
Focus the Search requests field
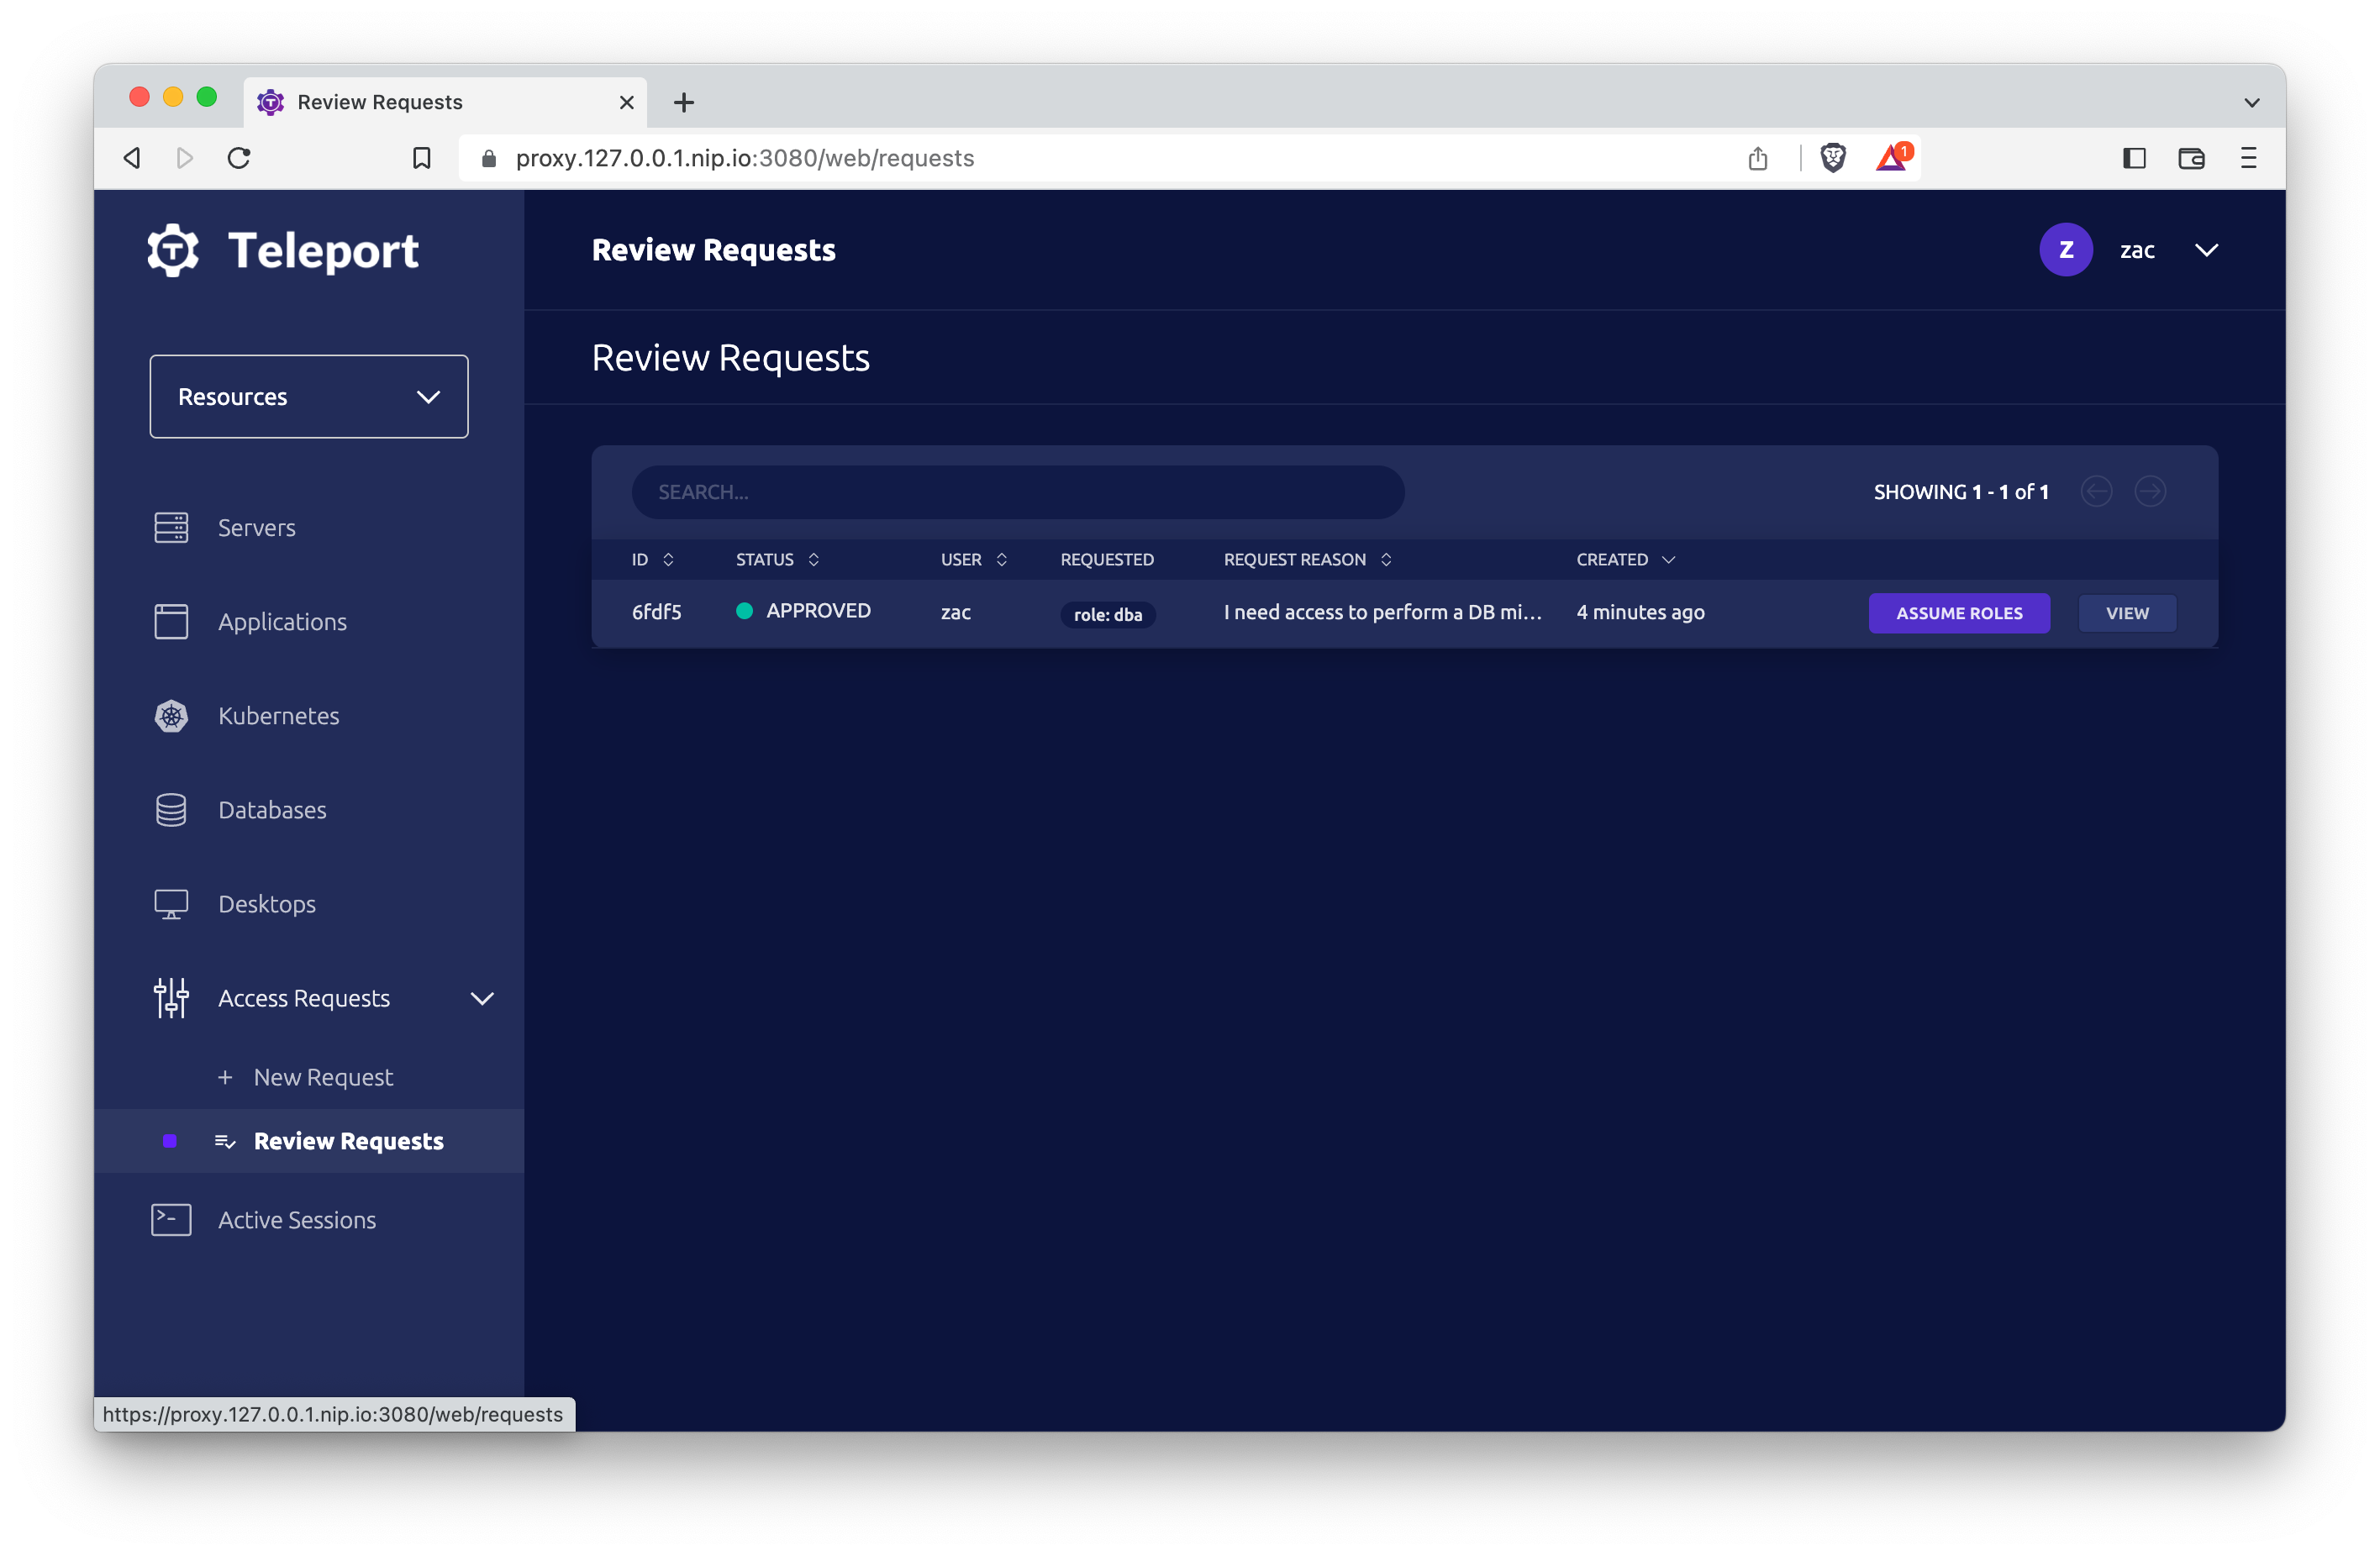point(1017,492)
